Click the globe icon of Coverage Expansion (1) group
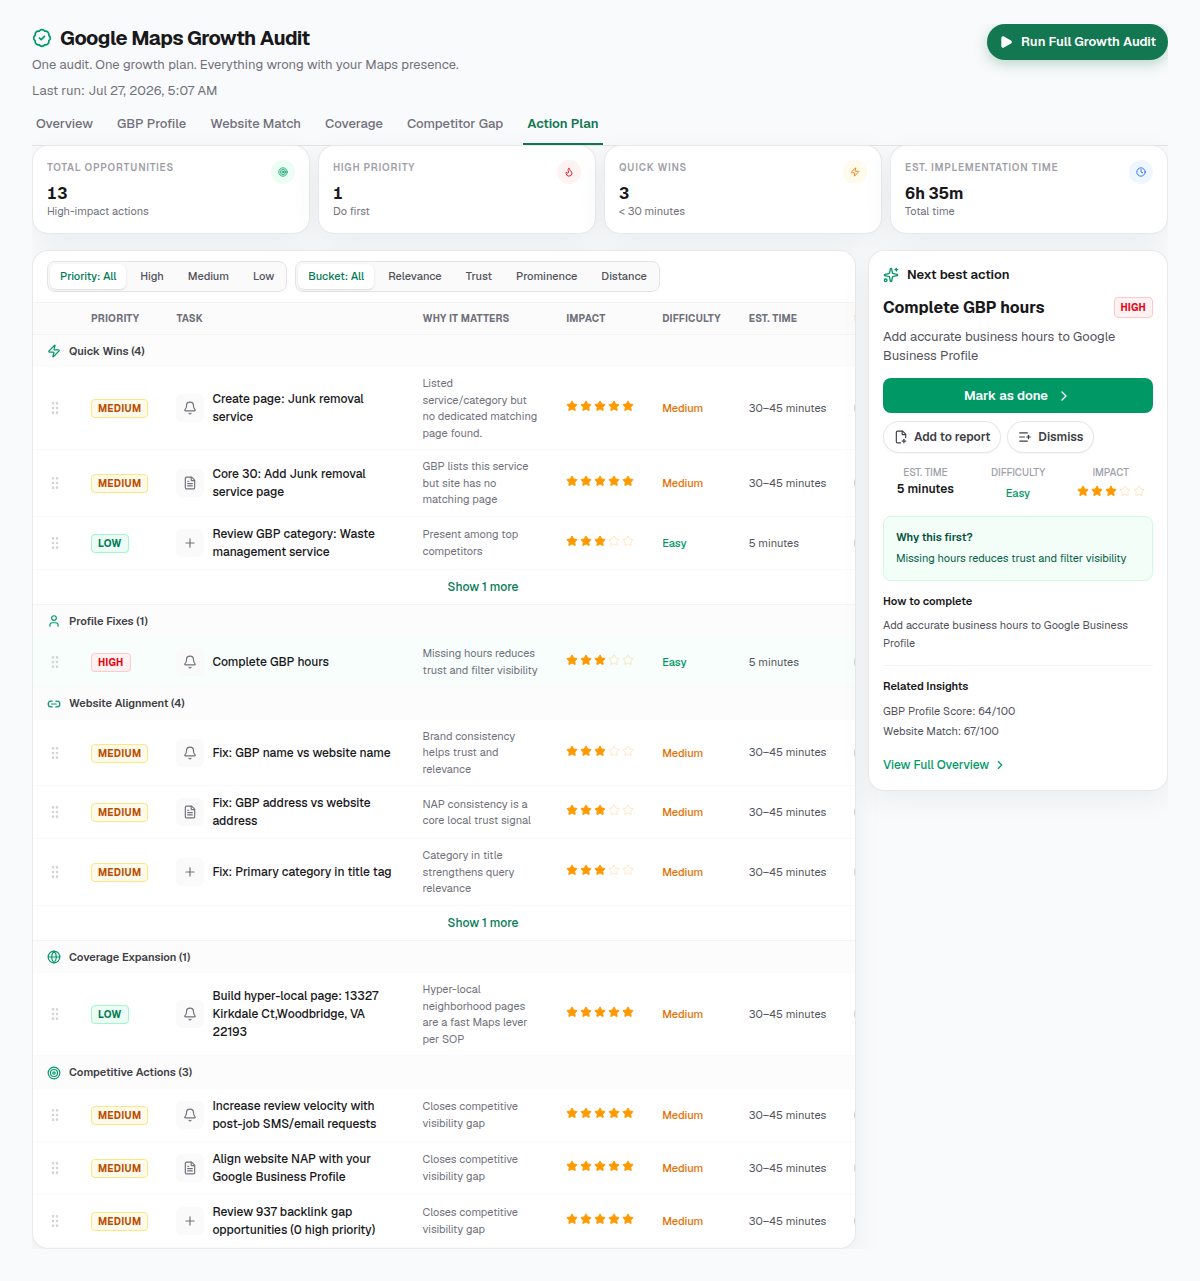The height and width of the screenshot is (1281, 1200). click(54, 957)
